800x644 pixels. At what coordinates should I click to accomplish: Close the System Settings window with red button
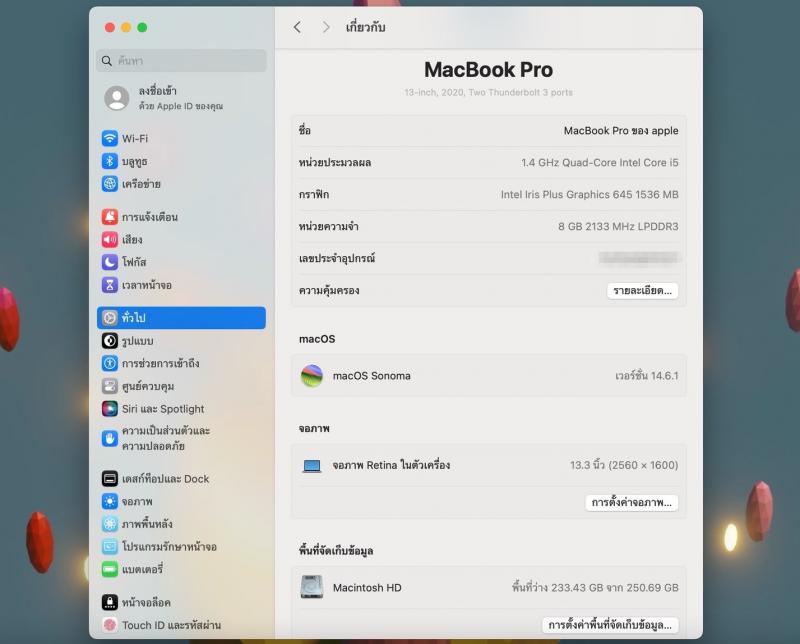110,28
